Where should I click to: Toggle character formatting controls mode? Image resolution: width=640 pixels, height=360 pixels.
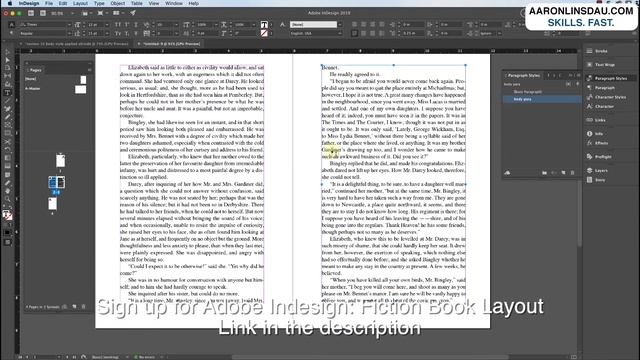[11, 25]
